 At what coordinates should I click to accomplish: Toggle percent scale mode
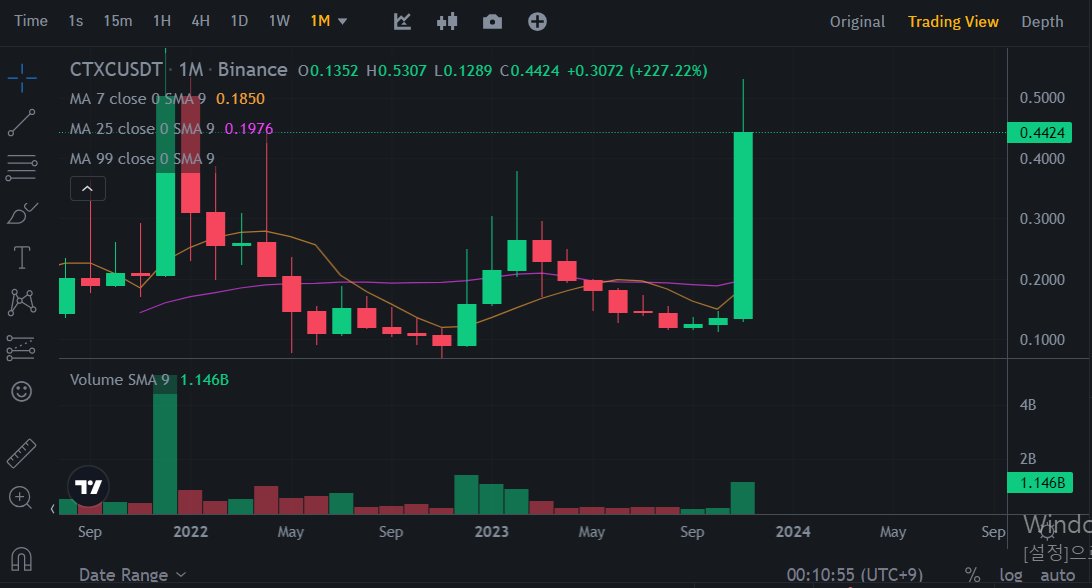972,575
